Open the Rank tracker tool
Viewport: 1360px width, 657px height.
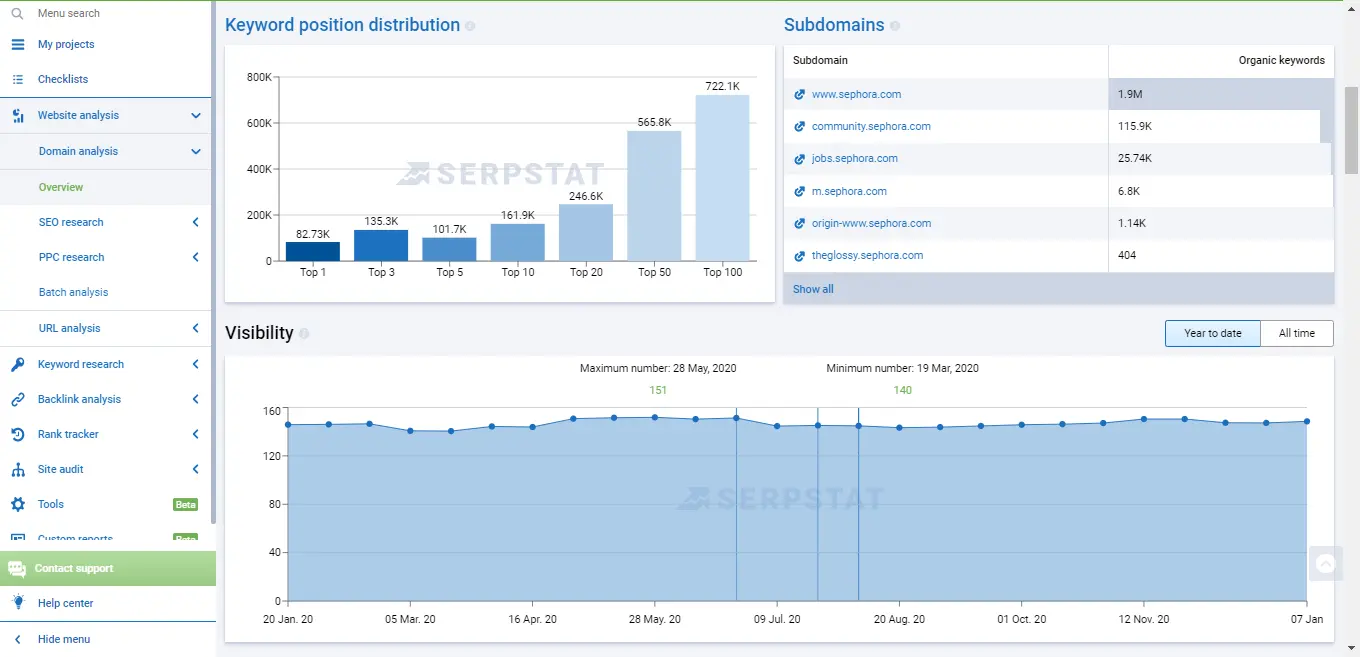click(67, 434)
